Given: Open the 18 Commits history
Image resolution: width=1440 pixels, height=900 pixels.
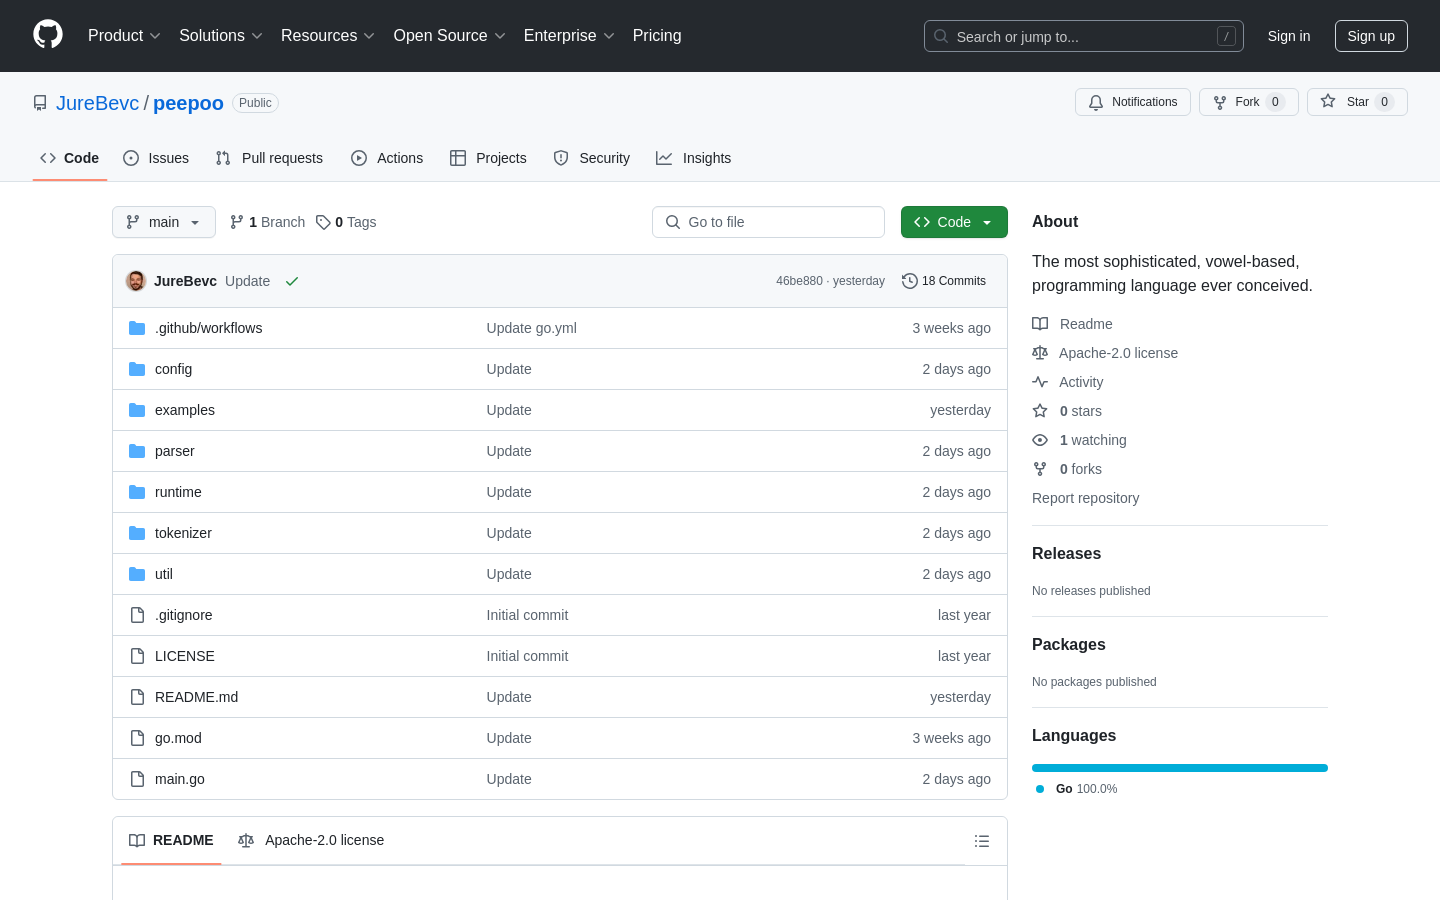Looking at the screenshot, I should click(944, 281).
